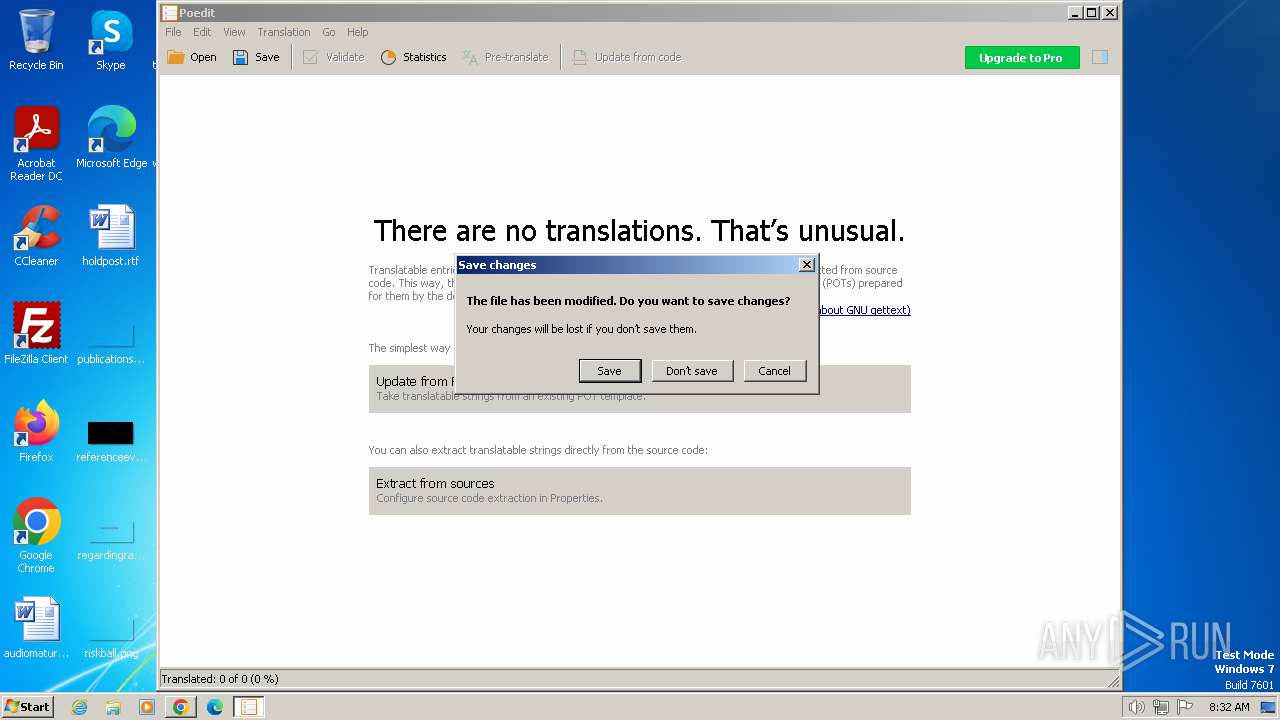
Task: Open the Help menu
Action: 357,32
